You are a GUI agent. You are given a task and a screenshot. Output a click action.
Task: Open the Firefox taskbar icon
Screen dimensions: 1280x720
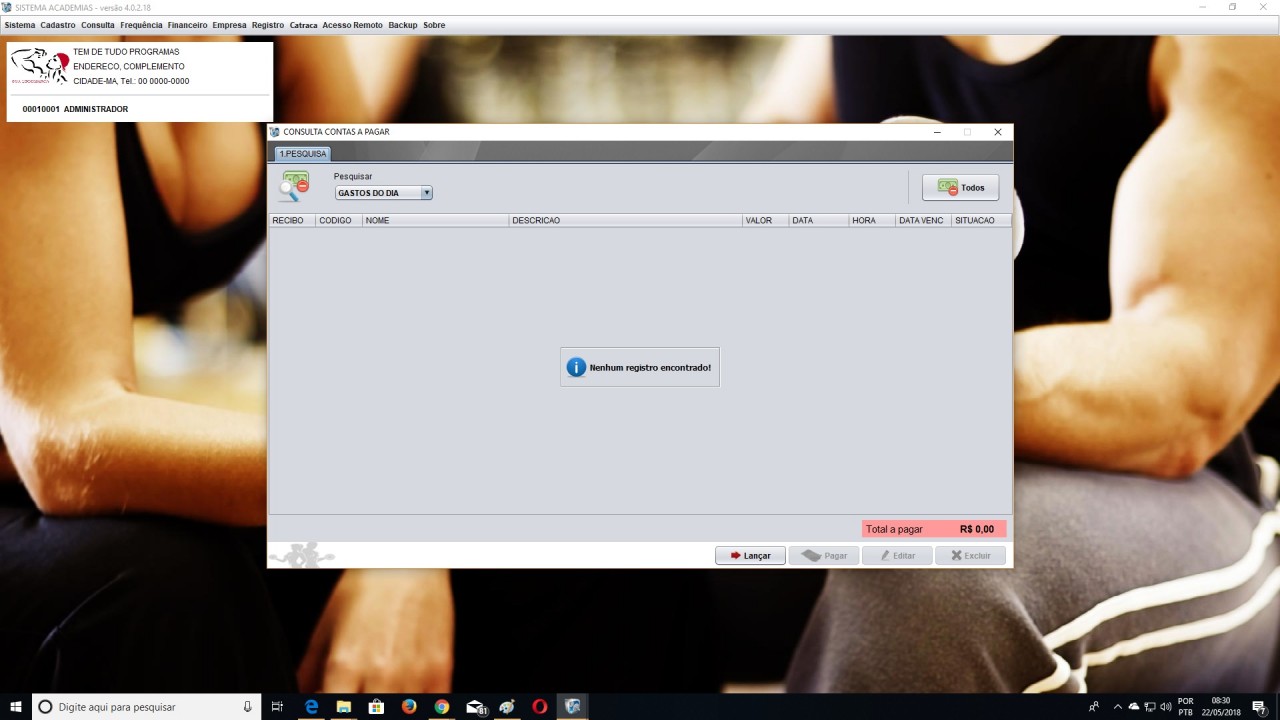click(x=409, y=707)
